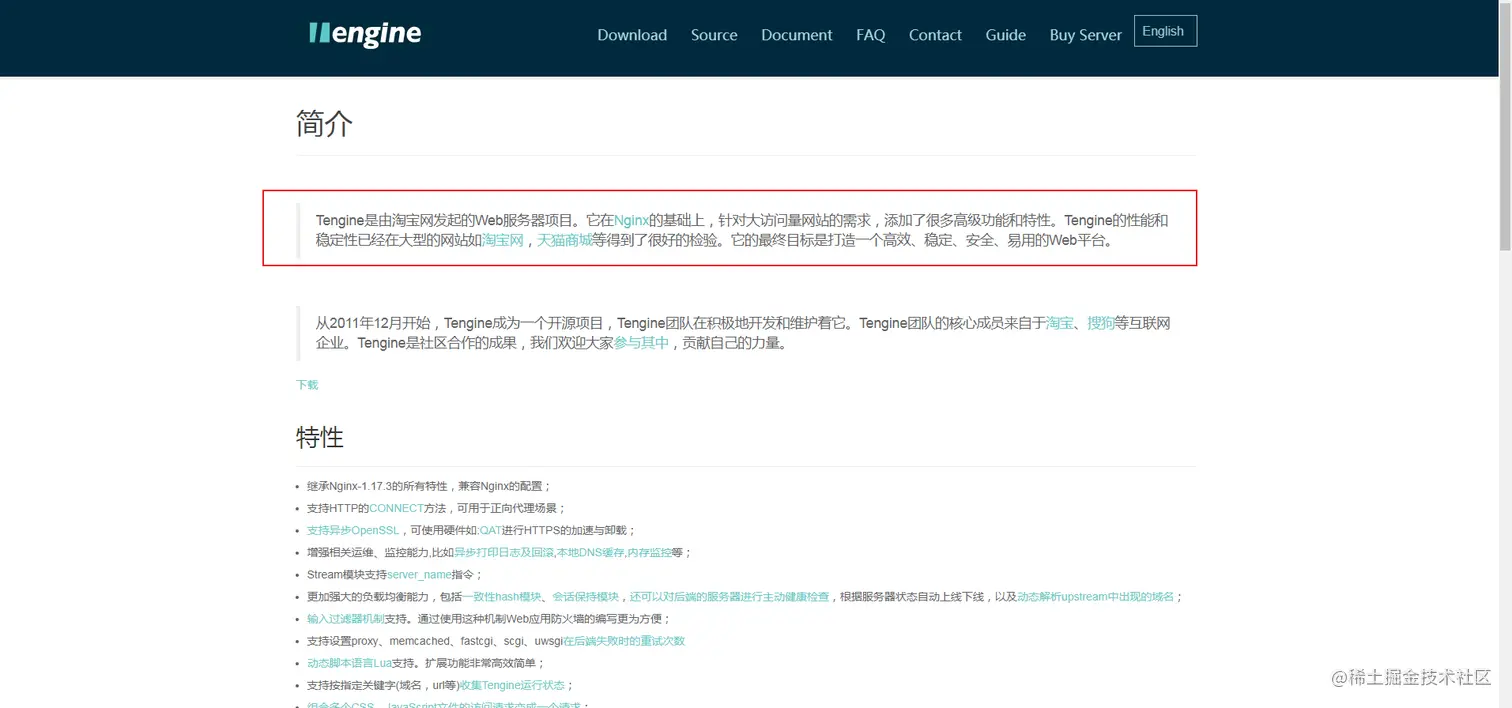
Task: Open the Guide nav item
Action: pyautogui.click(x=1006, y=35)
